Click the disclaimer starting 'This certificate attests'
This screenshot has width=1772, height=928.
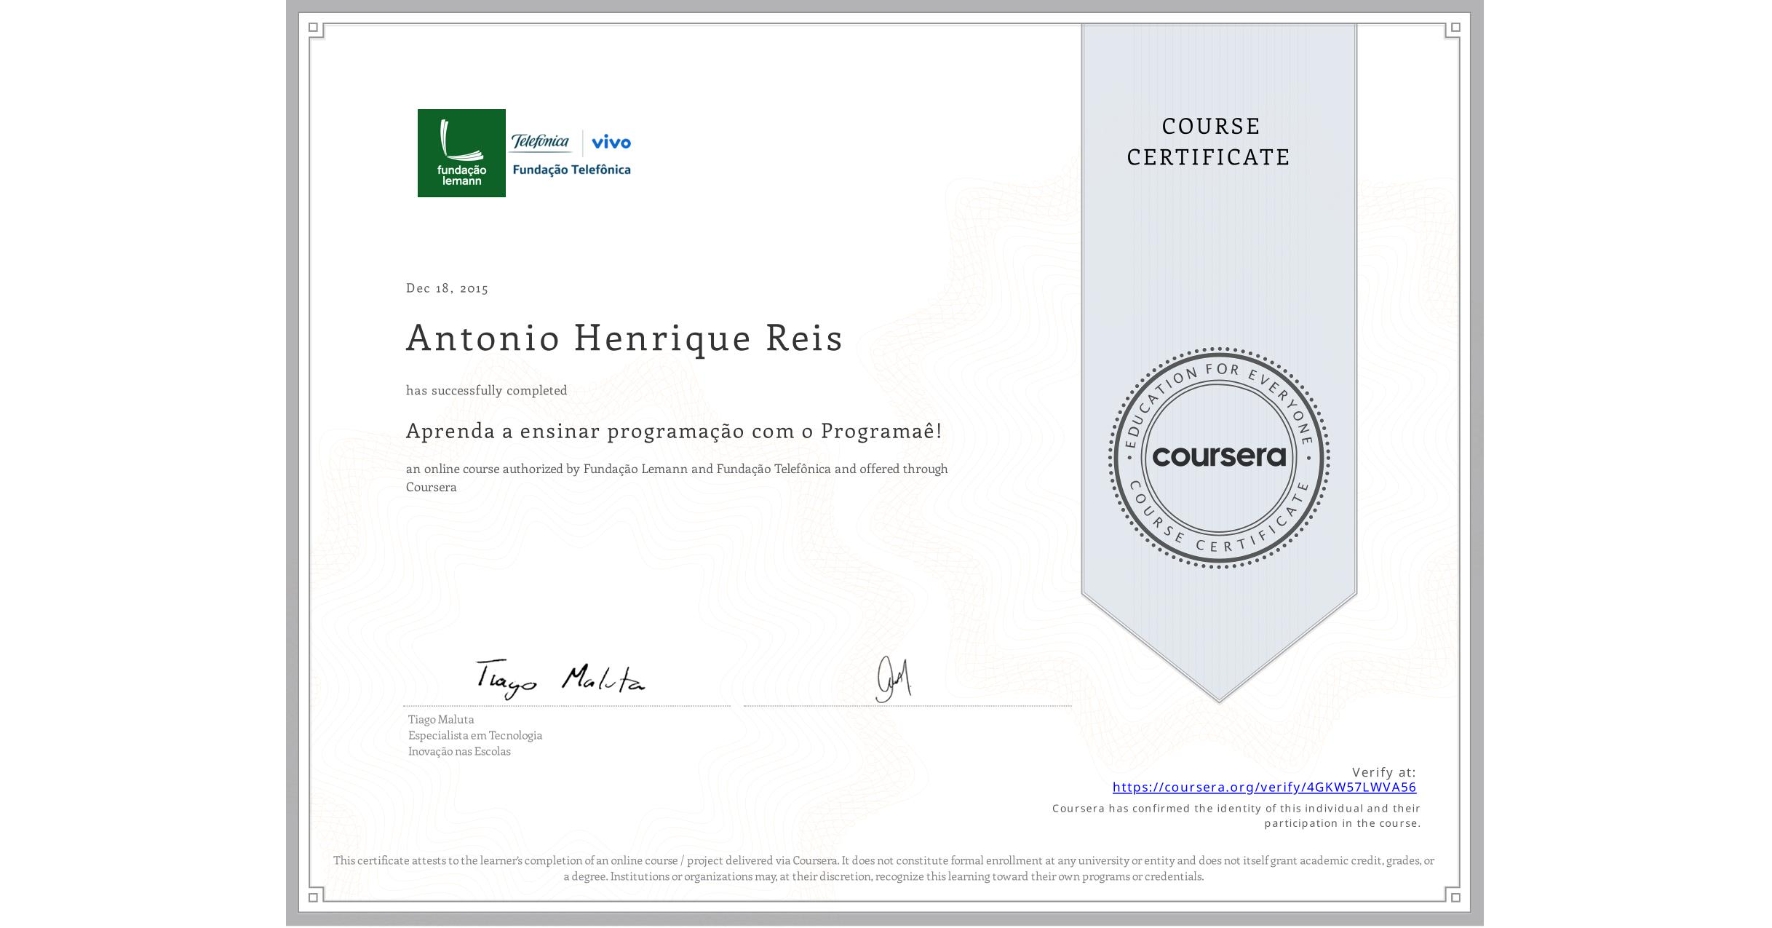point(884,868)
